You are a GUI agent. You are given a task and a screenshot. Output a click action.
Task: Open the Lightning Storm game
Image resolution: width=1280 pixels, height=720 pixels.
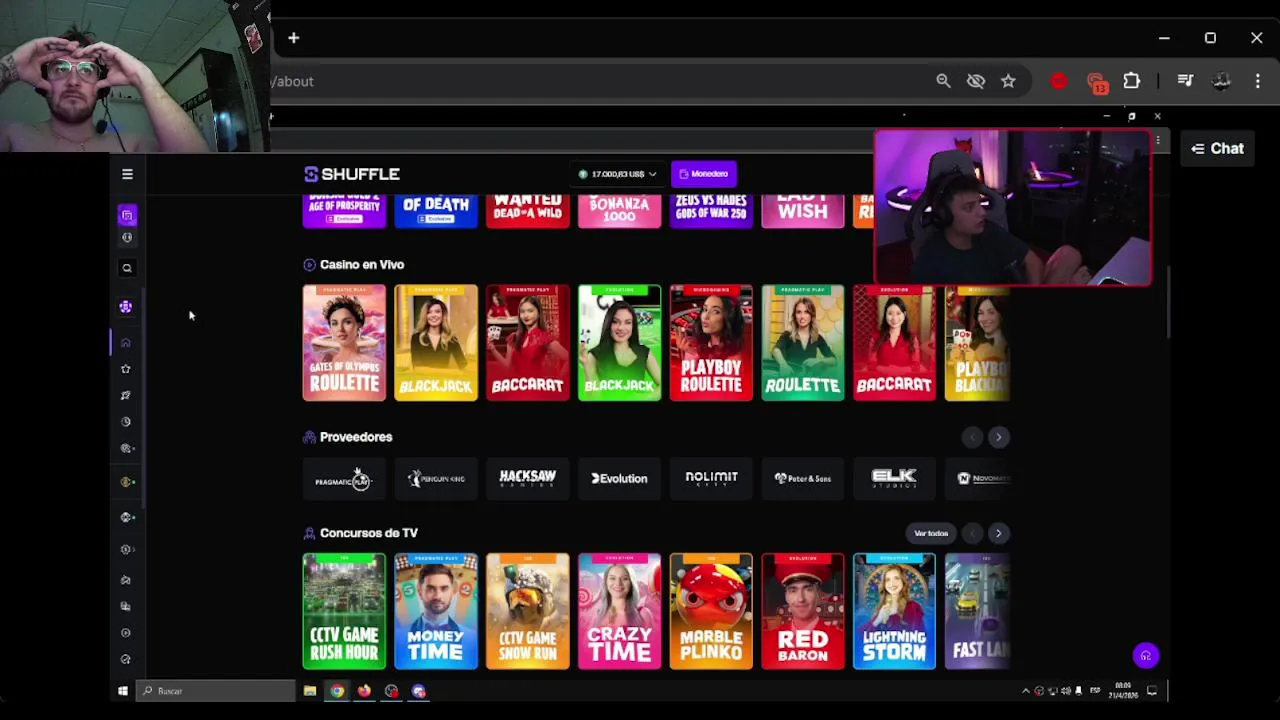(894, 611)
